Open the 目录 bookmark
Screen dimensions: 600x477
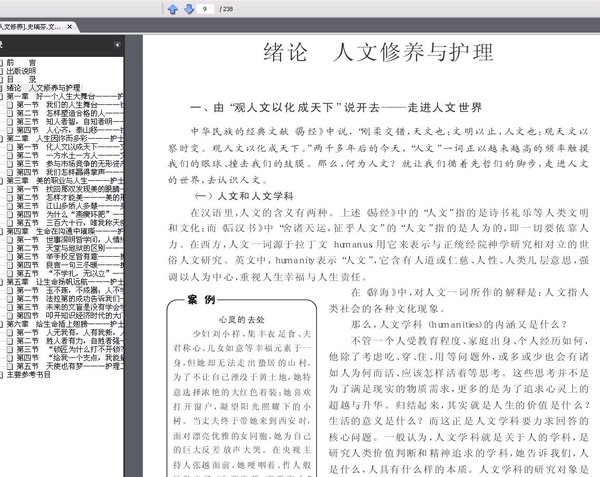(x=21, y=79)
